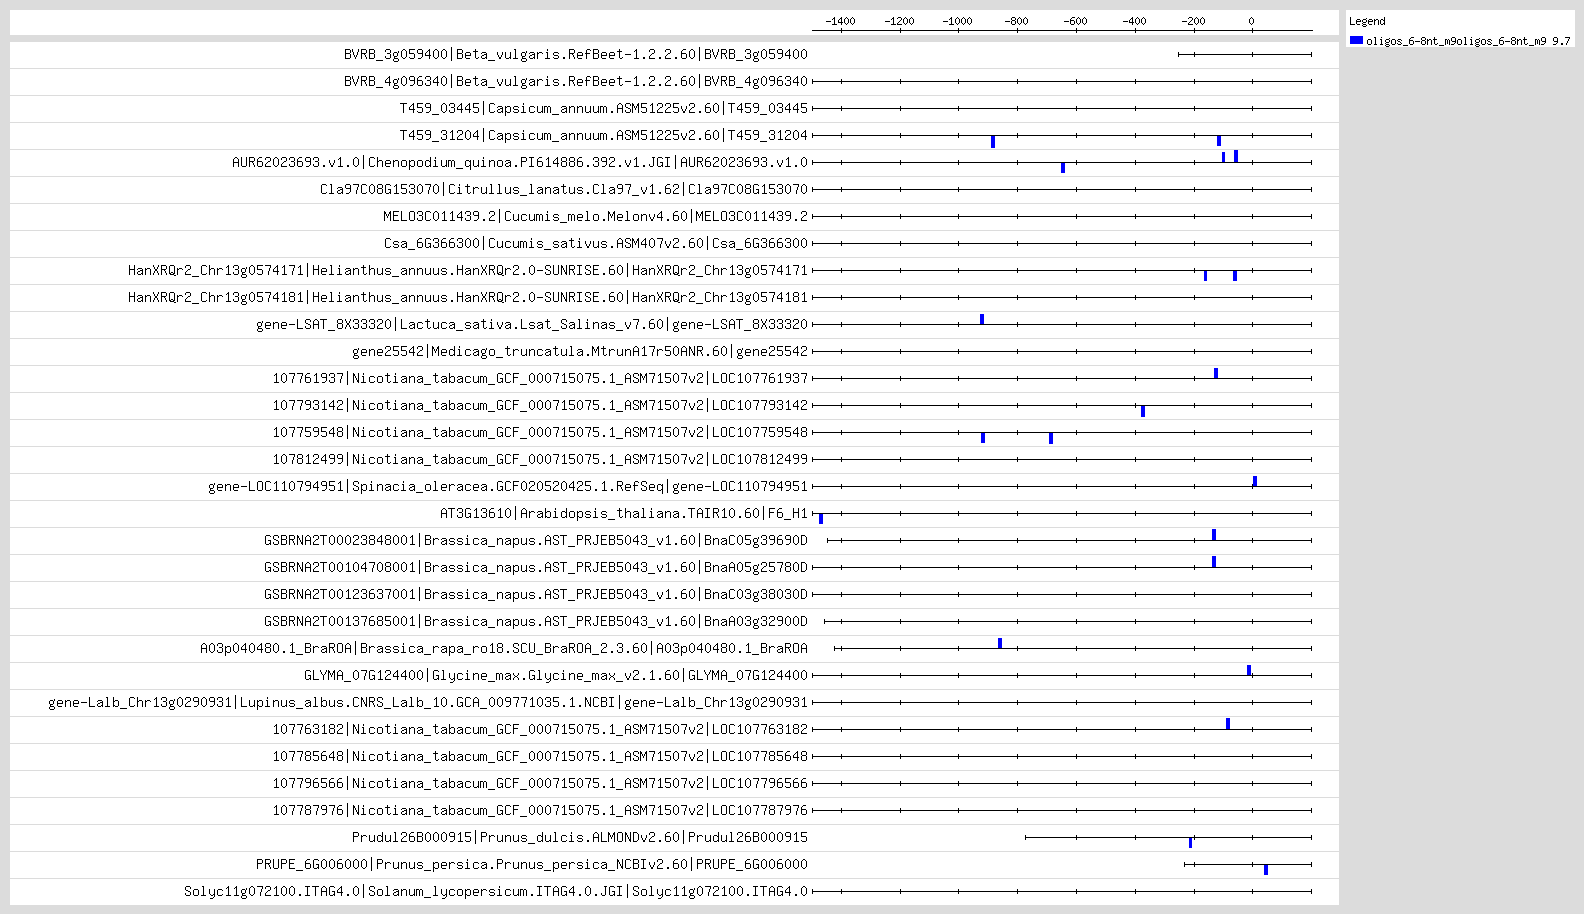This screenshot has height=914, width=1584.
Task: Select the BVRB_3g059400 Beta_vulgaris row label
Action: tap(576, 54)
